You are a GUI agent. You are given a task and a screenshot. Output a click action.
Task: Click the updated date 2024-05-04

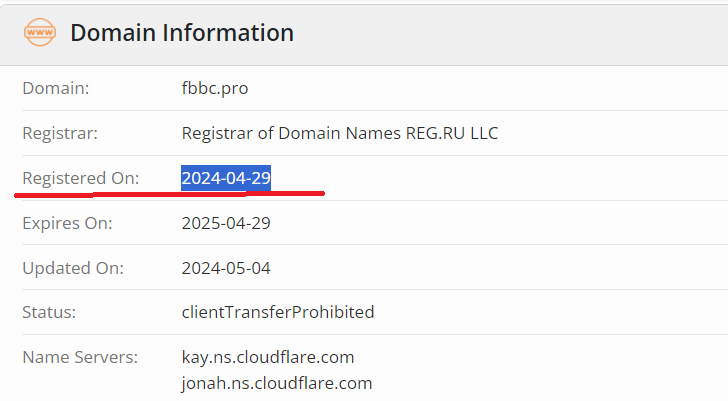pyautogui.click(x=226, y=268)
